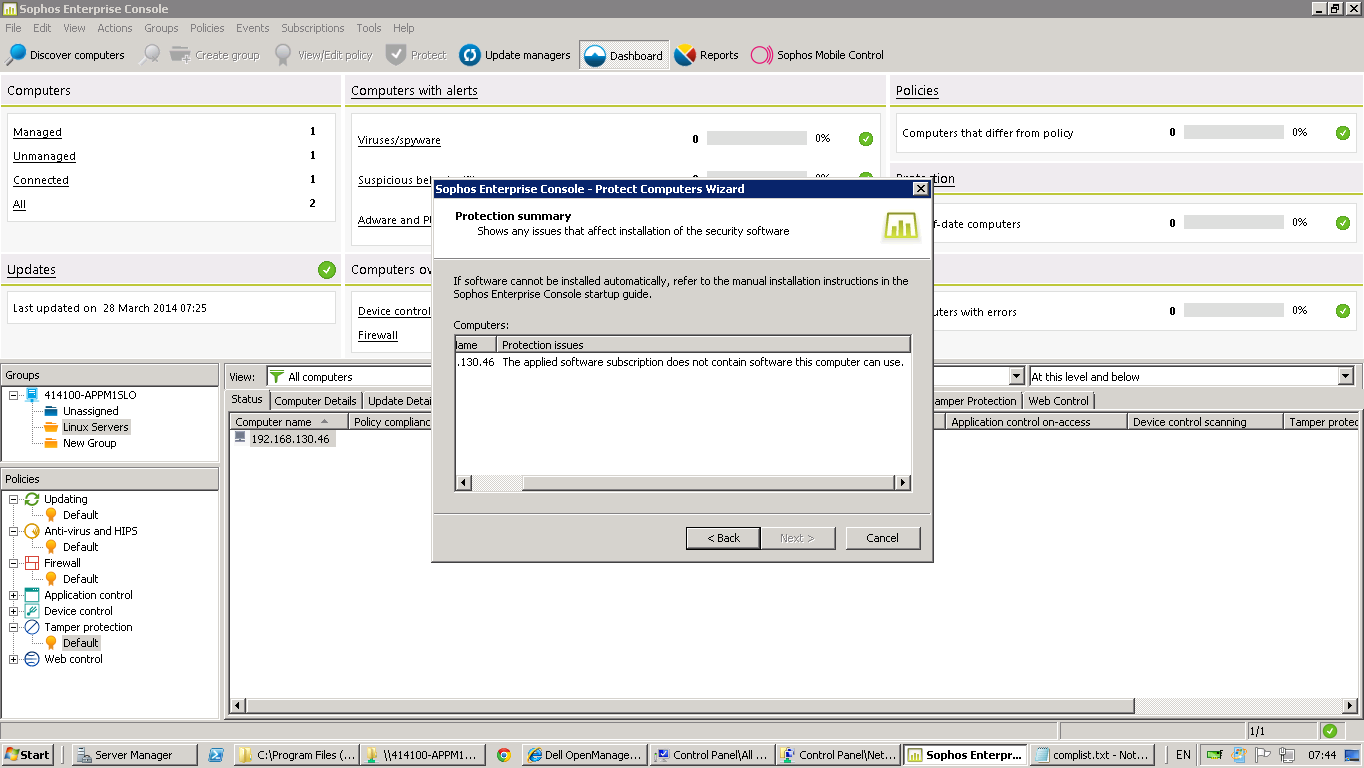Select the 192.168.130.46 computer row
Image resolution: width=1364 pixels, height=768 pixels.
(290, 439)
